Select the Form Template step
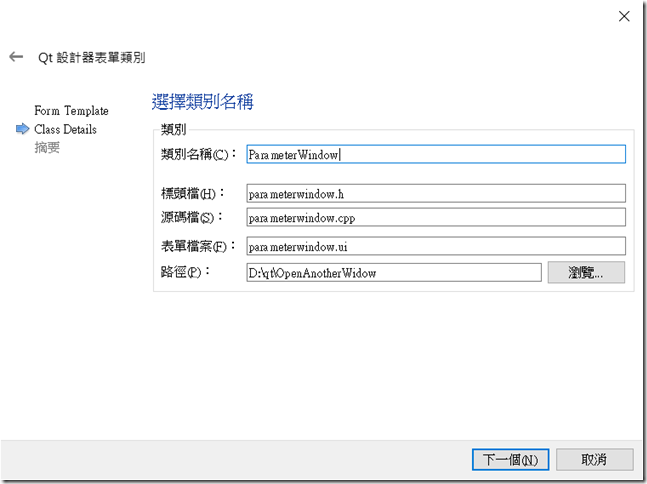This screenshot has height=484, width=647. tap(71, 111)
